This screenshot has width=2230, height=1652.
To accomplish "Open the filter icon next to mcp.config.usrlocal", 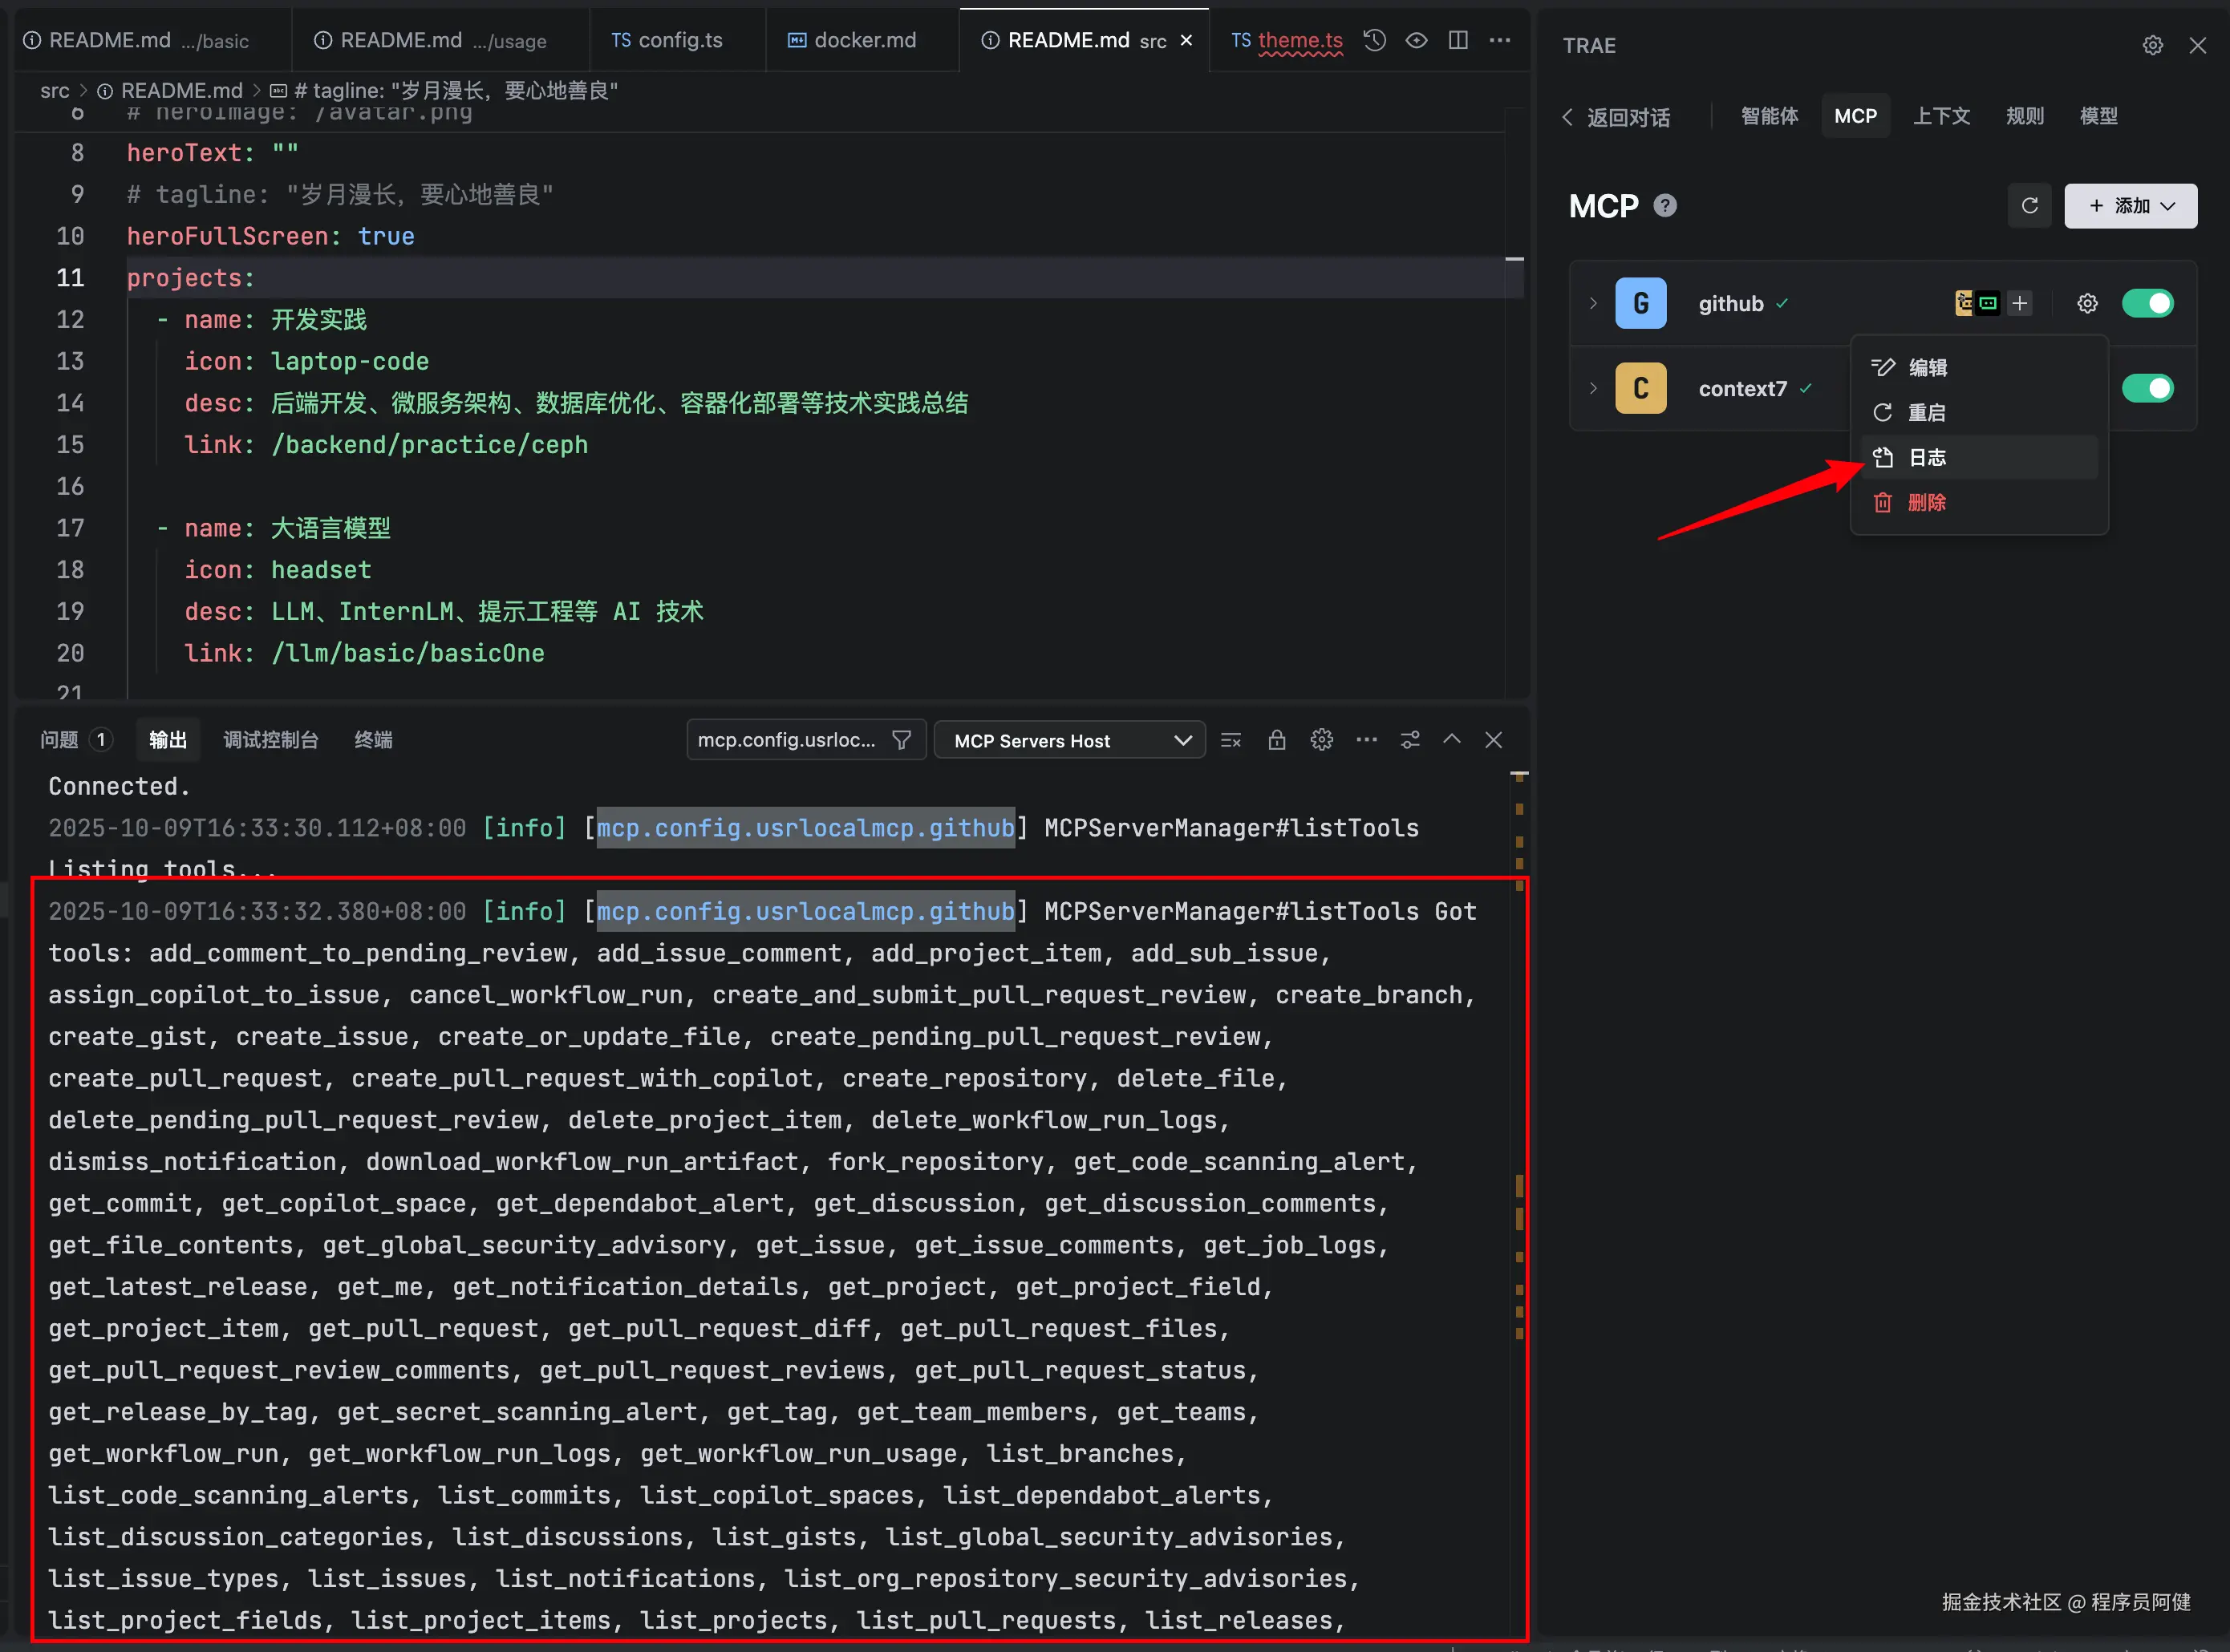I will [x=902, y=740].
